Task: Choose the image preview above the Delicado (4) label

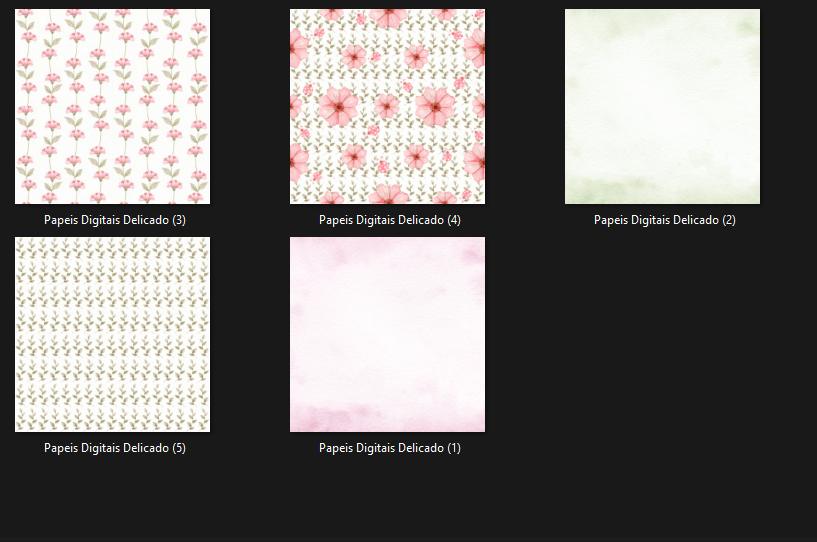Action: point(387,106)
